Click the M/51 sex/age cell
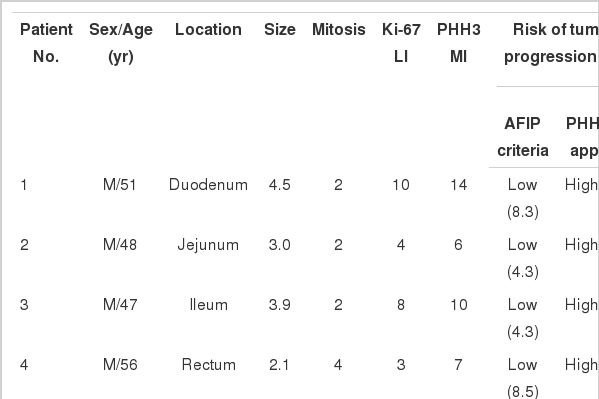Screen dimensions: 599x399 coord(120,185)
